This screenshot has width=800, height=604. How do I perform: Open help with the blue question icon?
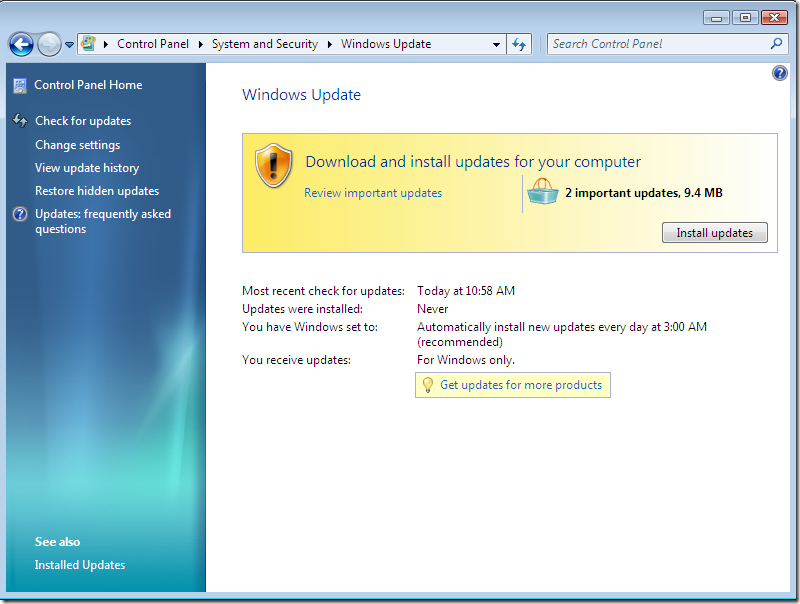click(x=780, y=73)
